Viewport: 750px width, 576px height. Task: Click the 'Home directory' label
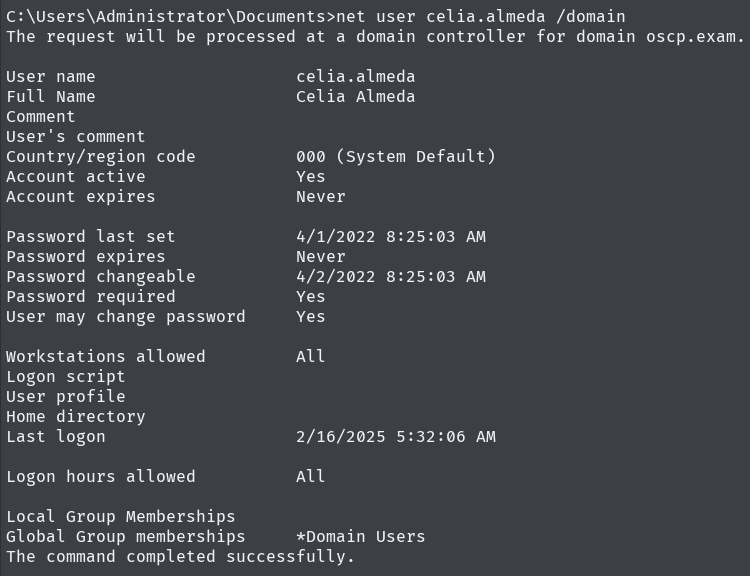coord(75,416)
